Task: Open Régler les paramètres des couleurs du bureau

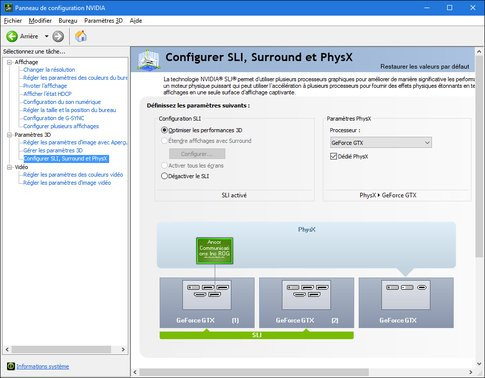Action: coord(75,78)
